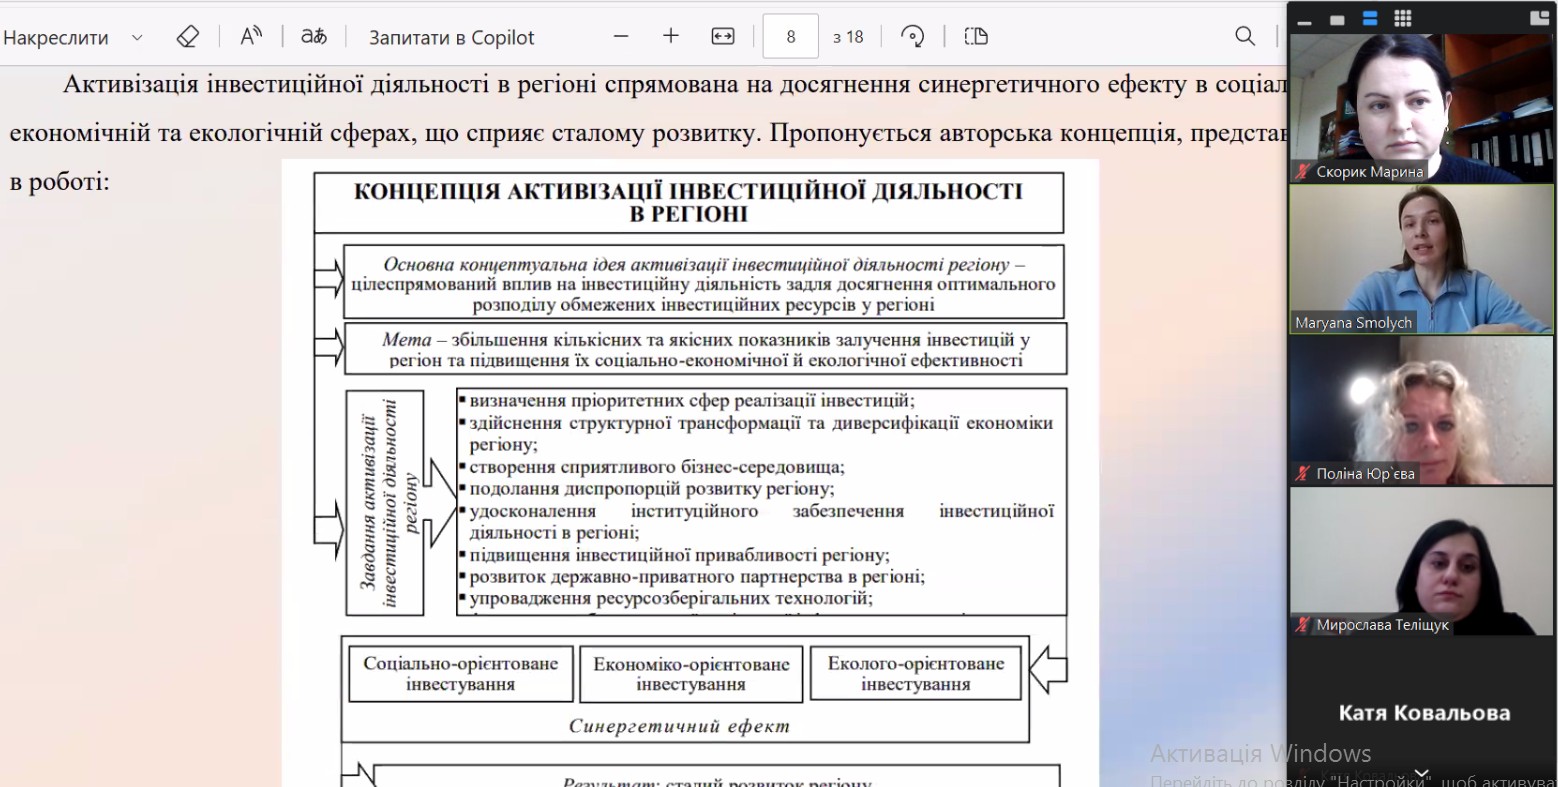Toggle fit to width icon
This screenshot has height=787, width=1558.
coord(723,37)
